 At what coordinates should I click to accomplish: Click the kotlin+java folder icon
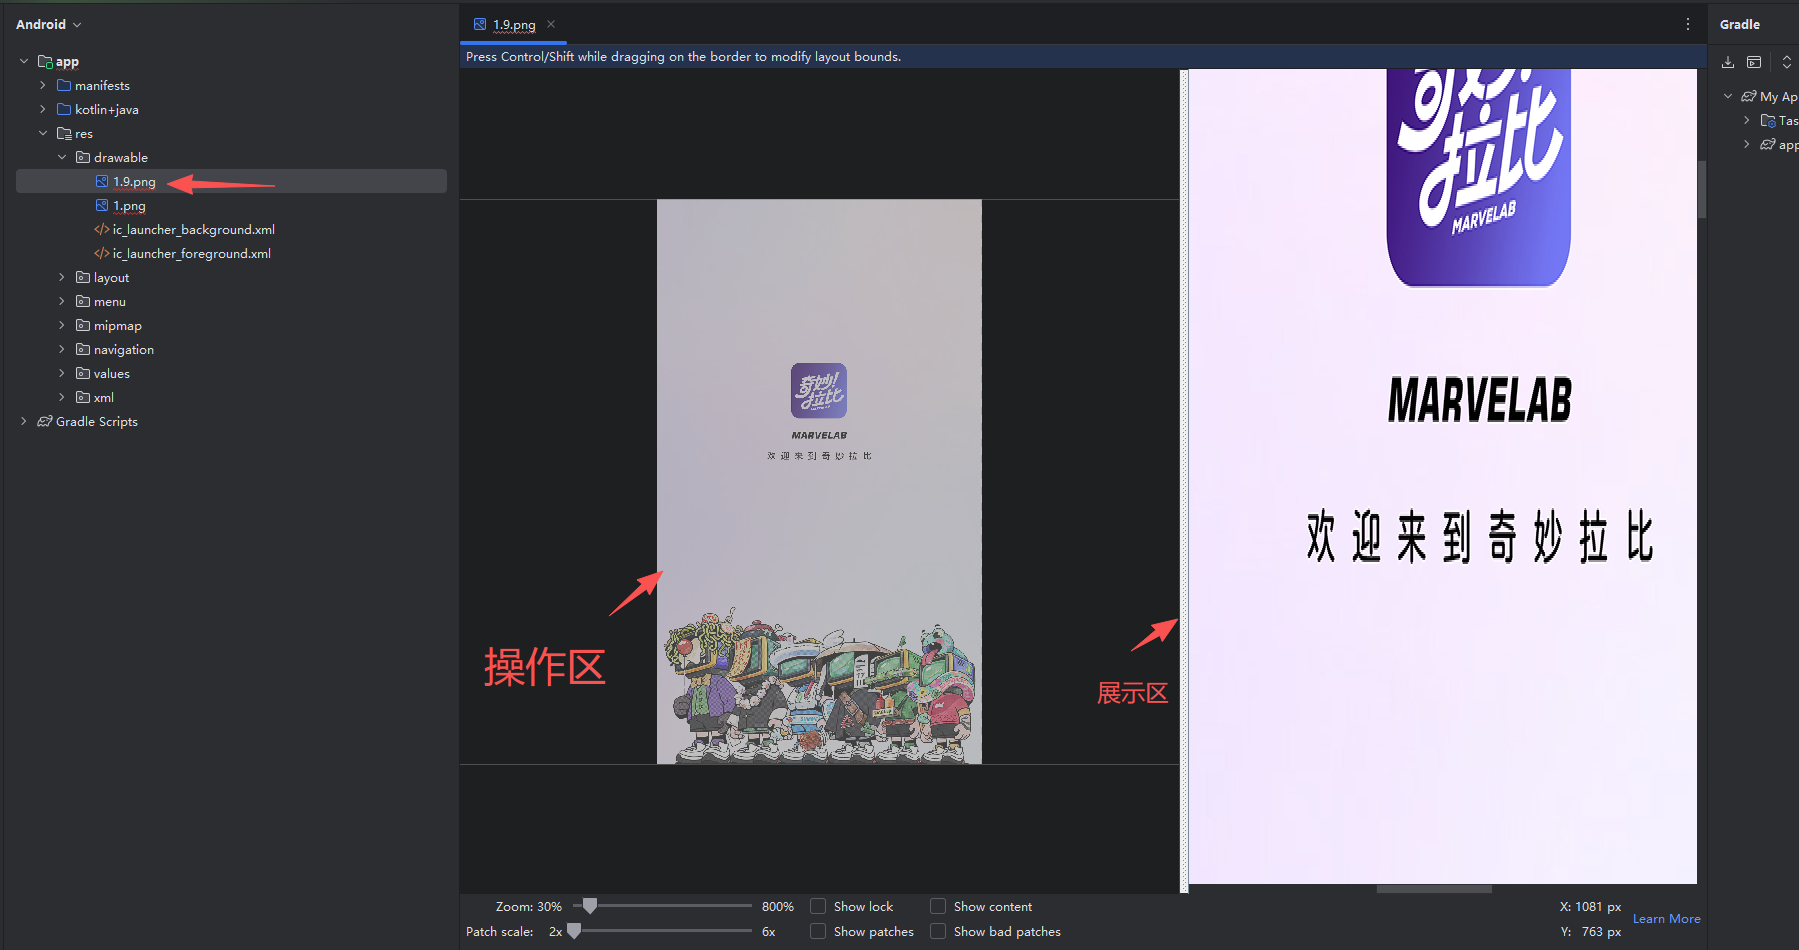(64, 109)
